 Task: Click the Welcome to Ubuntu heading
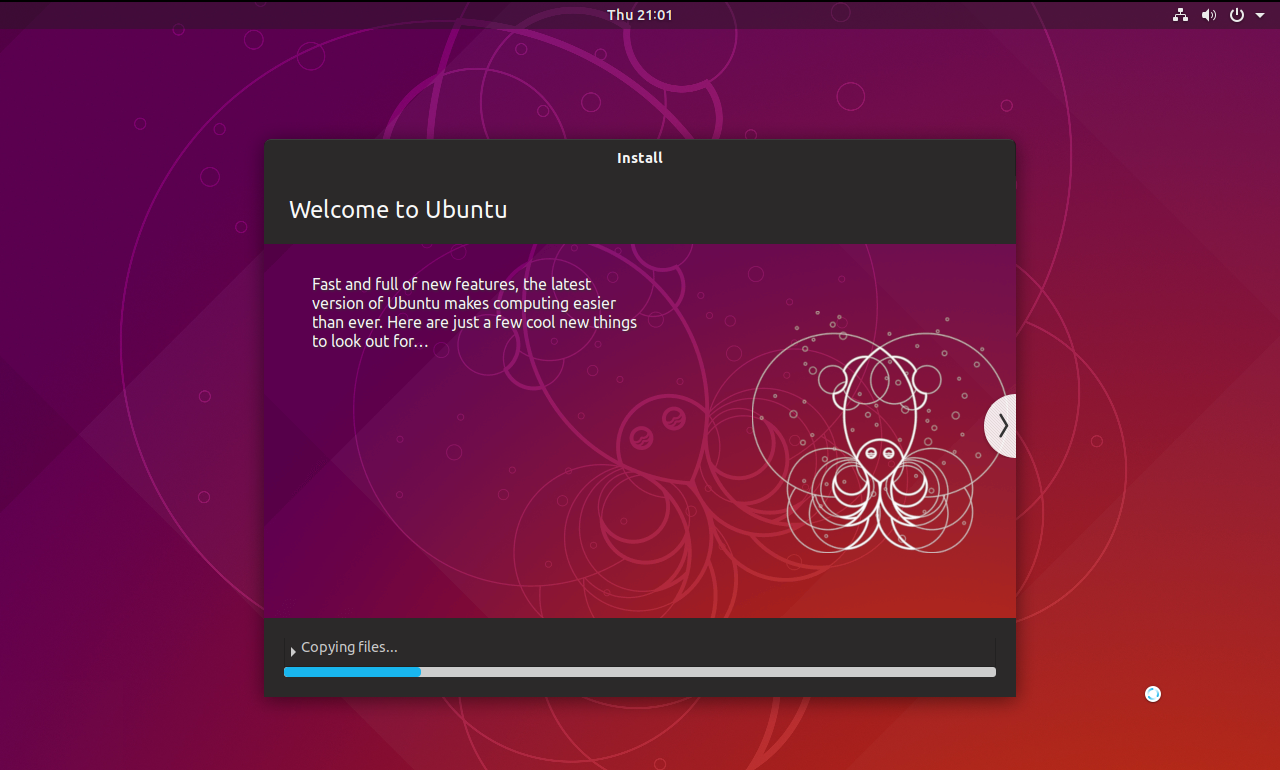pyautogui.click(x=398, y=210)
